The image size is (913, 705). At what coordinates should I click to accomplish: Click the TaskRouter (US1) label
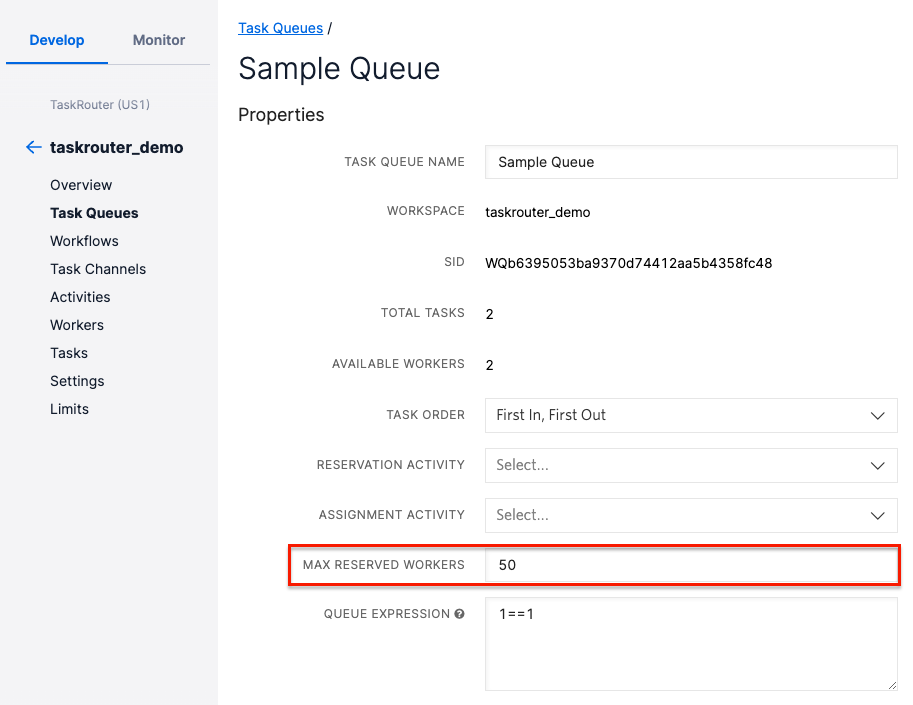tap(100, 105)
